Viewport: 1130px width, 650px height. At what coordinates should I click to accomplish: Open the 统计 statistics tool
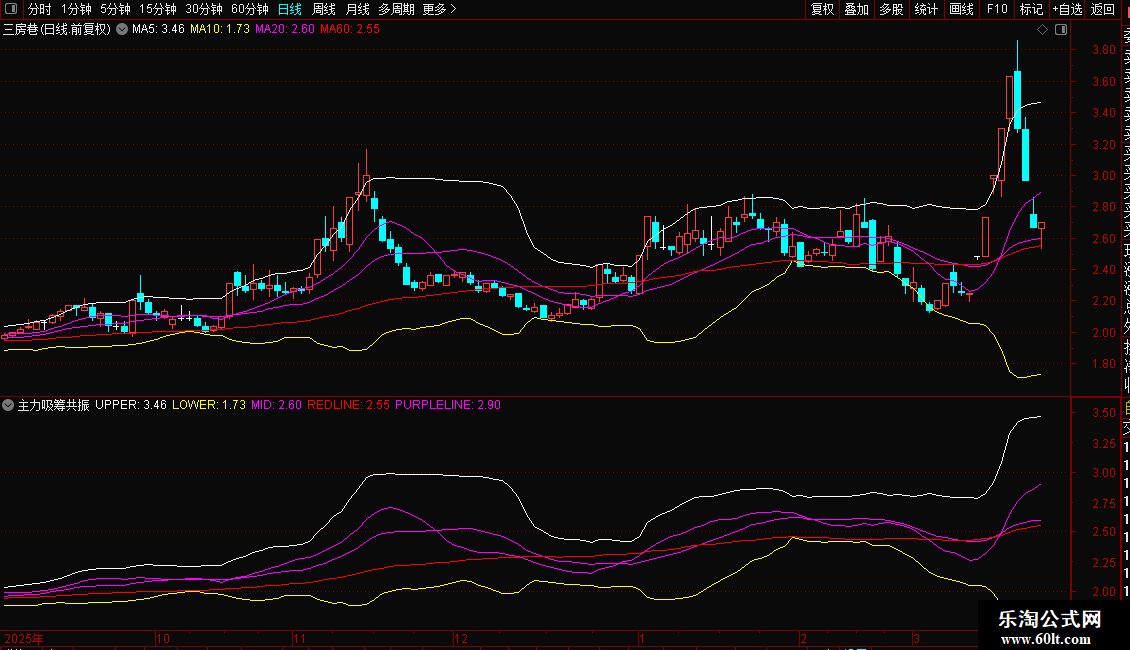(x=926, y=9)
